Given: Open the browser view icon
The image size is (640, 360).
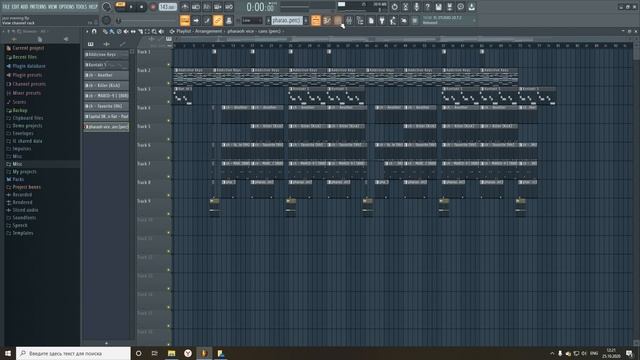Looking at the screenshot, I should pos(360,20).
